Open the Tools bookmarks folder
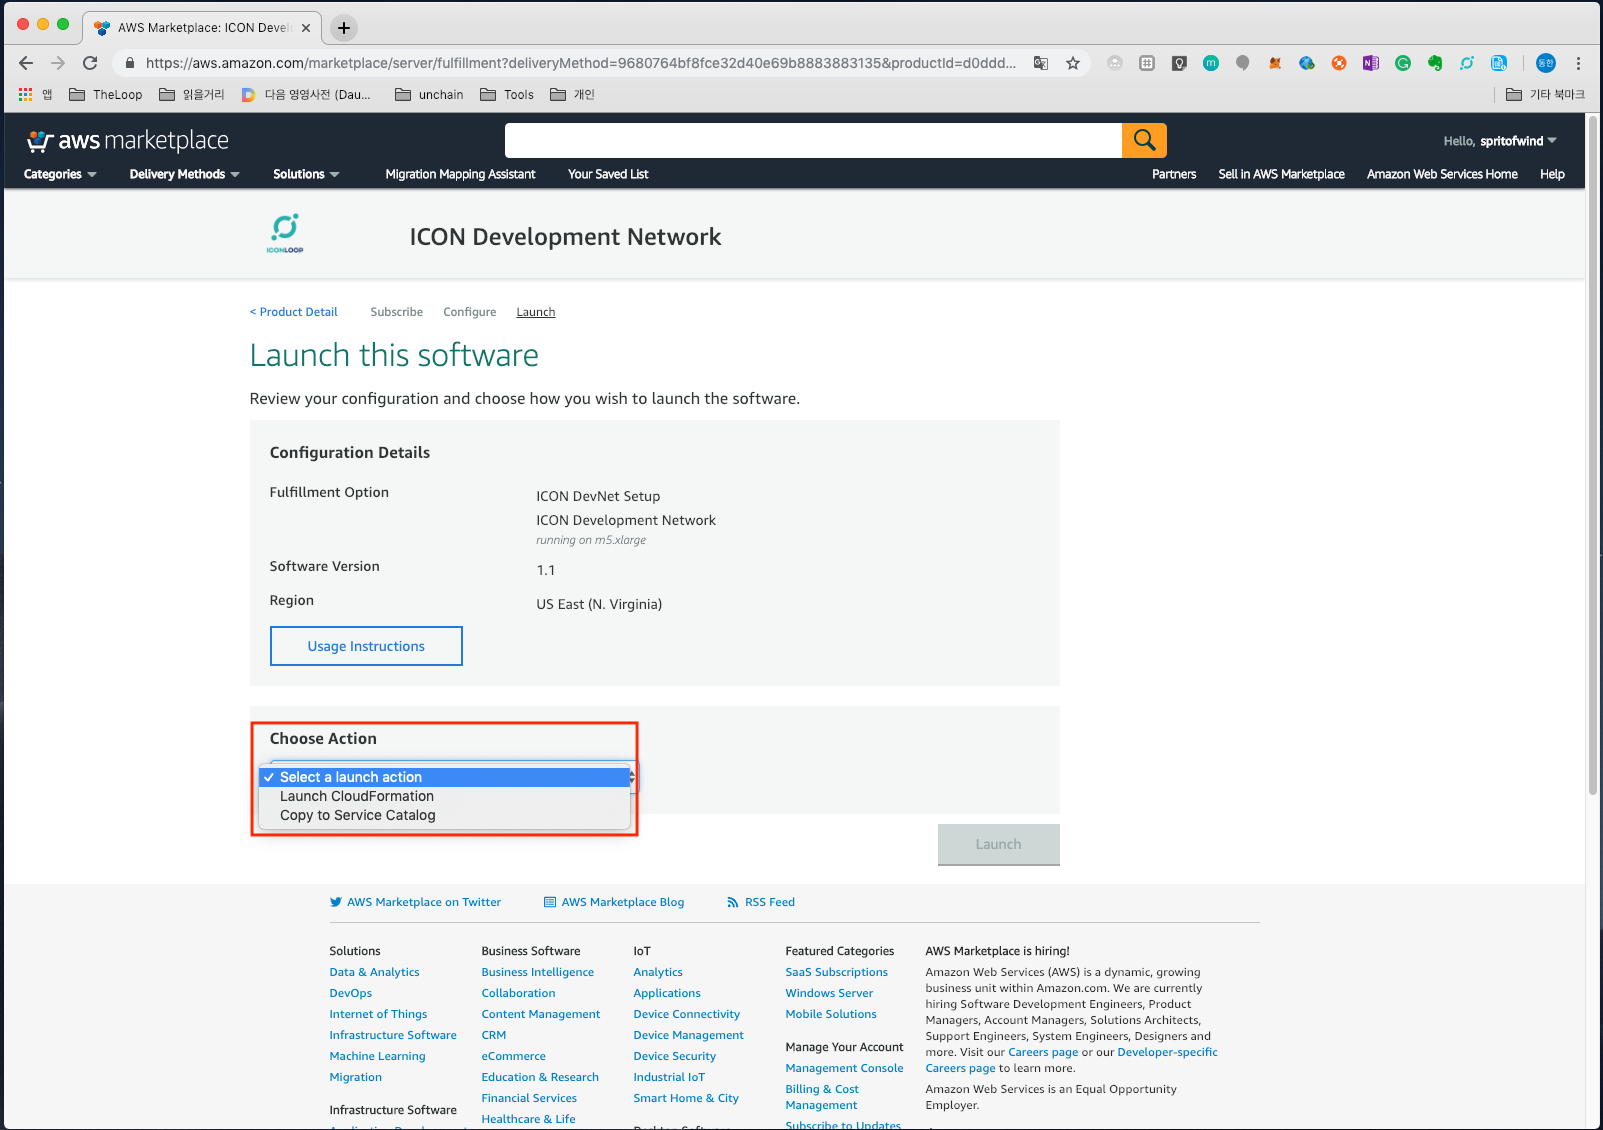The height and width of the screenshot is (1130, 1603). pyautogui.click(x=507, y=94)
